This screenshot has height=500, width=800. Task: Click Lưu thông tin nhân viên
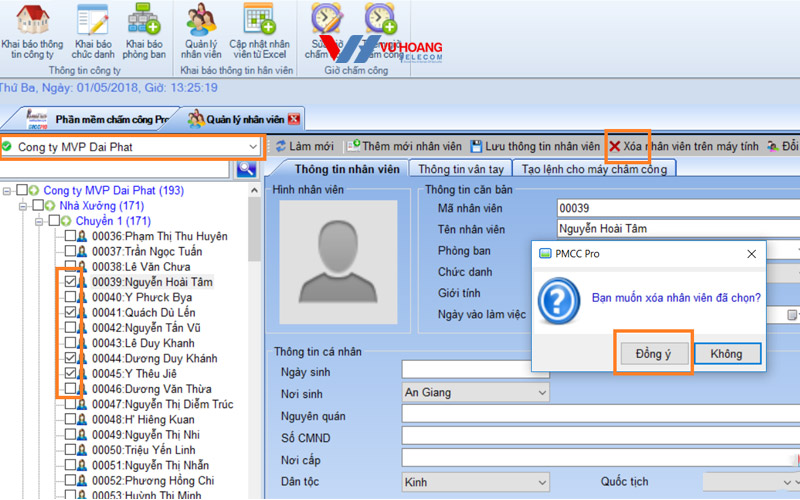click(536, 146)
